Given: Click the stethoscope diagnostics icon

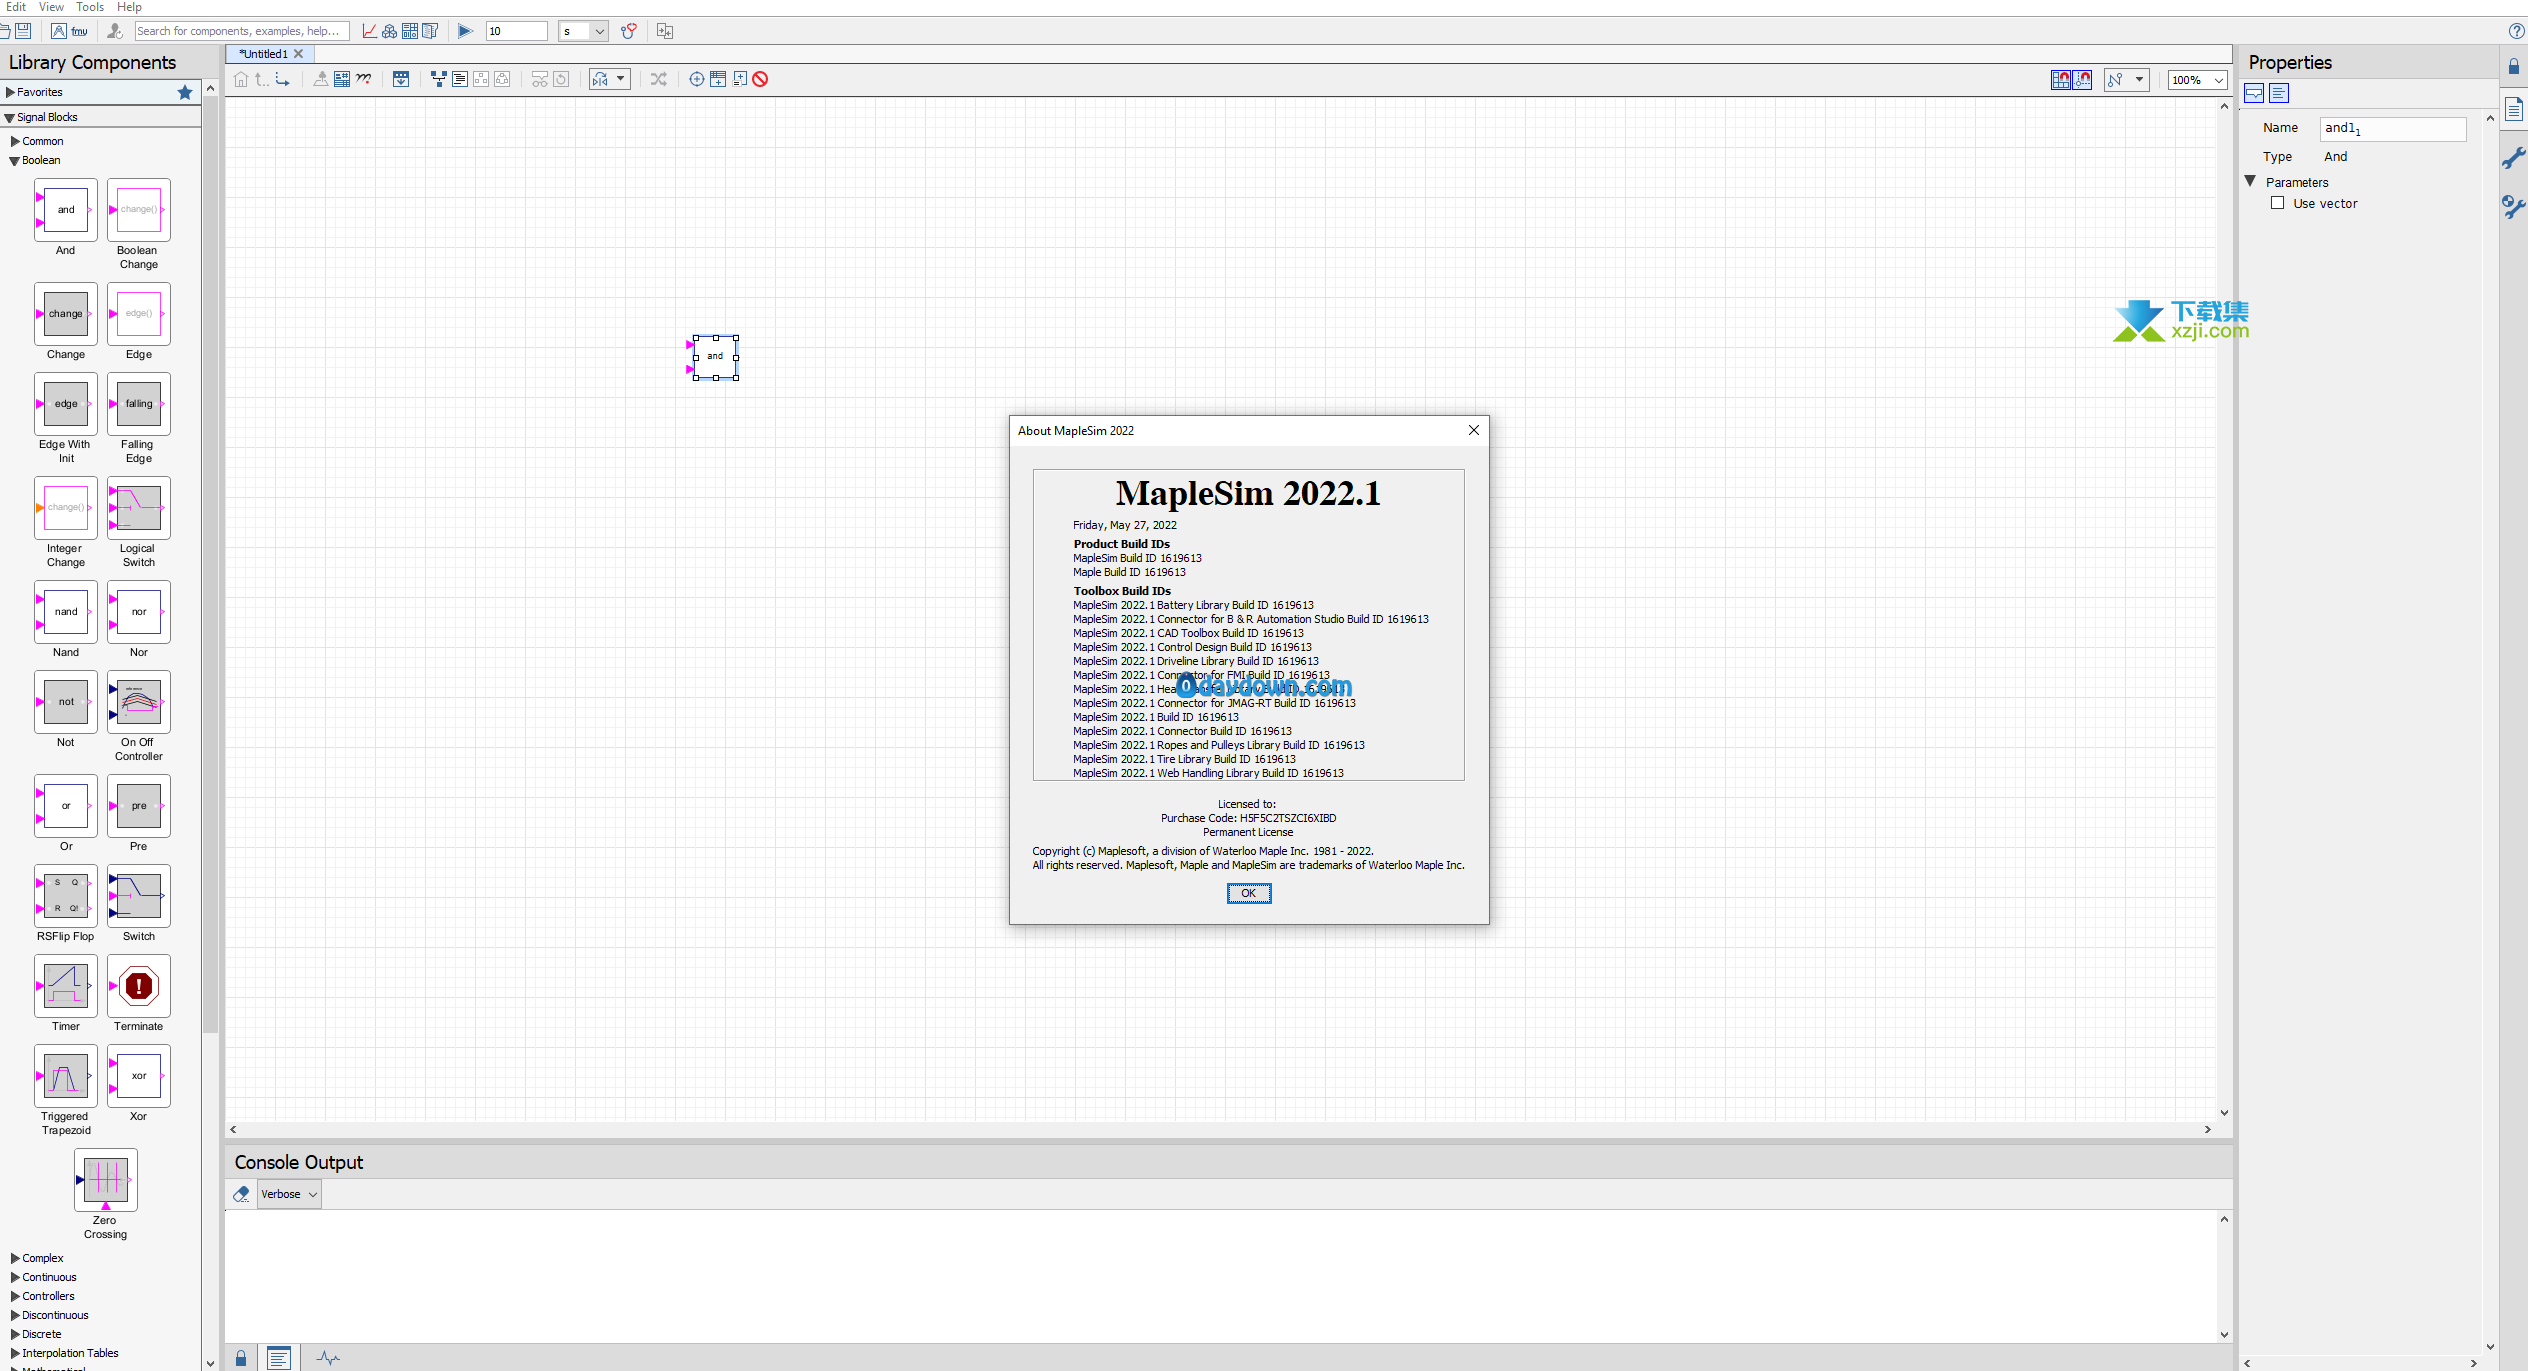Looking at the screenshot, I should click(628, 31).
